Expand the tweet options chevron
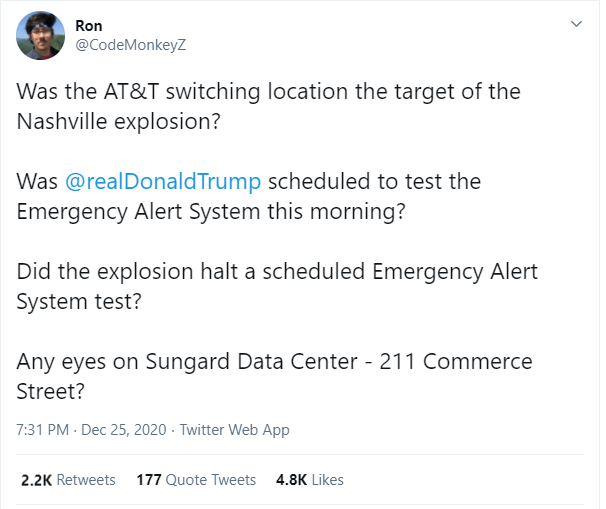The width and height of the screenshot is (606, 509). tap(576, 23)
